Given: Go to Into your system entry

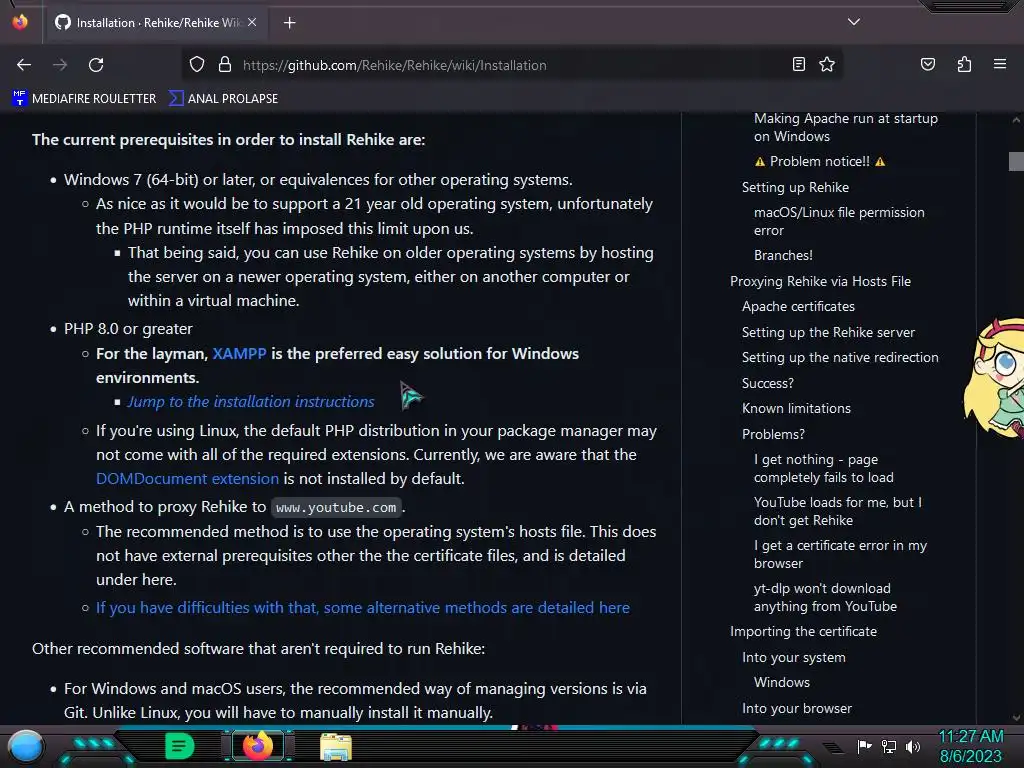Looking at the screenshot, I should pos(793,658).
